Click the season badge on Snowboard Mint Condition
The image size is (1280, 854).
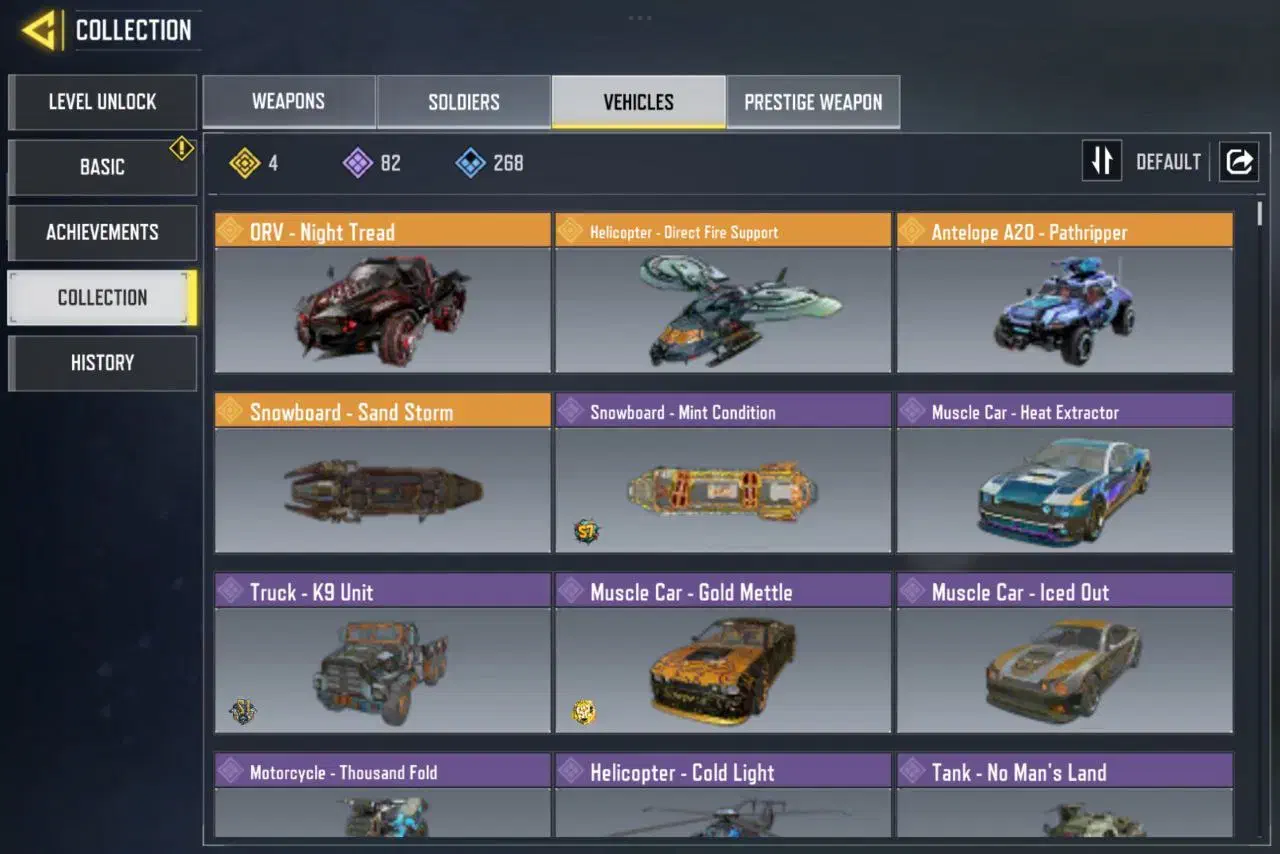coord(587,531)
